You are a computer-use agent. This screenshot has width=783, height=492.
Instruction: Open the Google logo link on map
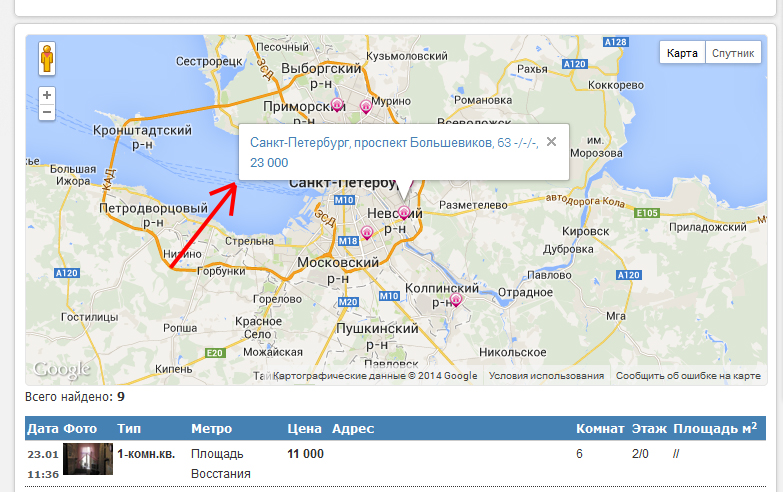pos(61,370)
